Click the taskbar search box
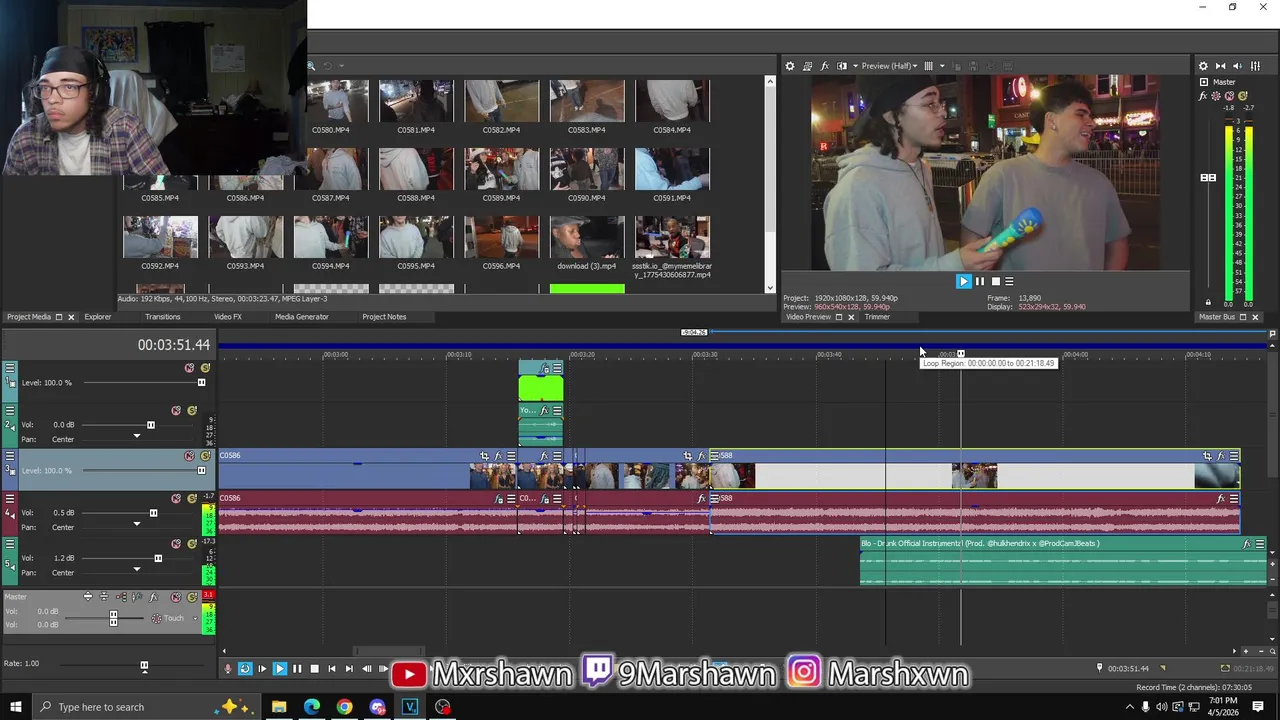 (148, 707)
